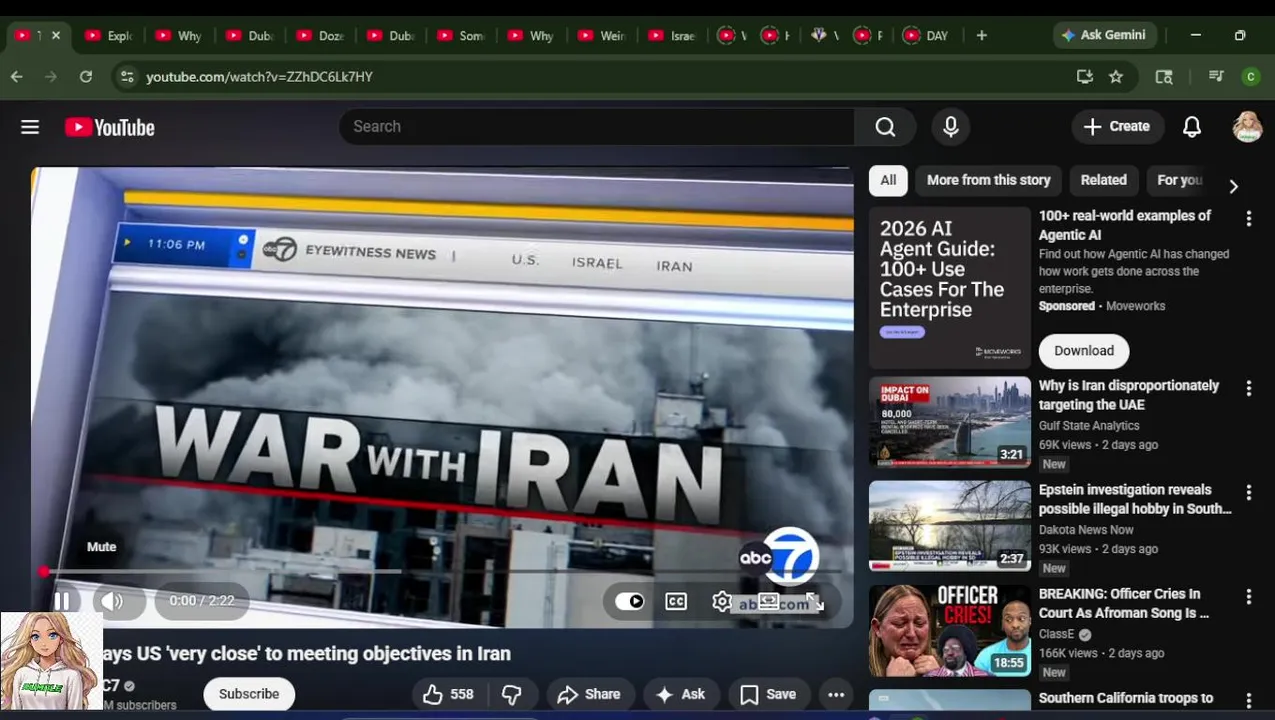Go back in browser history
Viewport: 1275px width, 720px height.
[17, 76]
